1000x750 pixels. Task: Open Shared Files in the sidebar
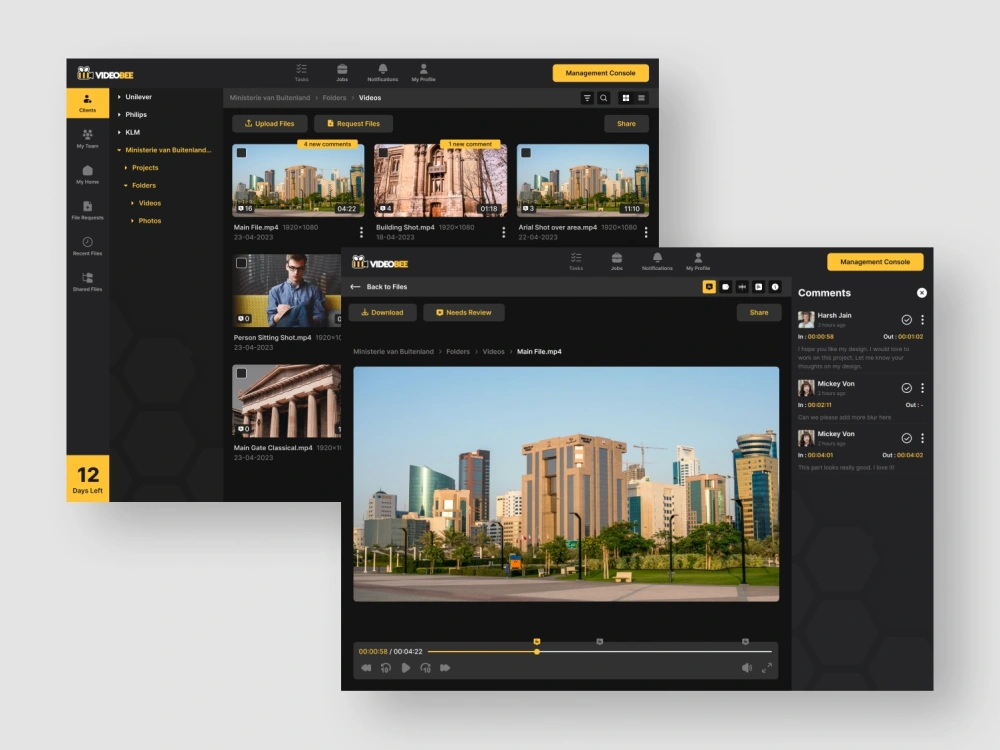click(x=87, y=281)
